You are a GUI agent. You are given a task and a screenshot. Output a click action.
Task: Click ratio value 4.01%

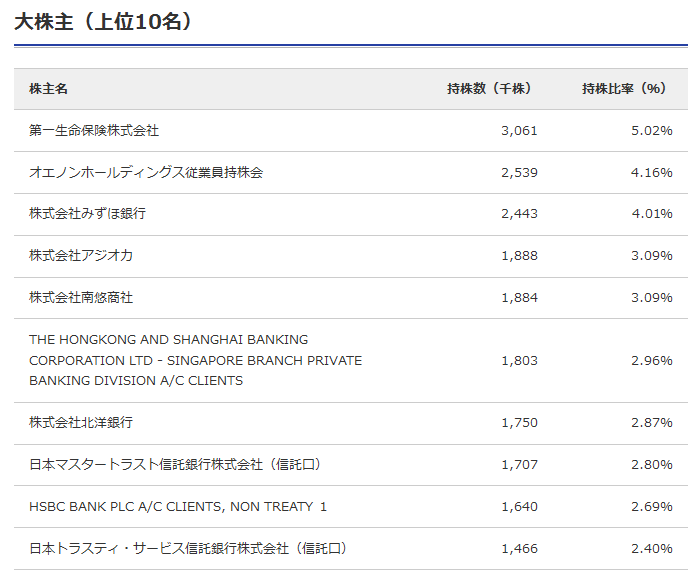pos(652,214)
